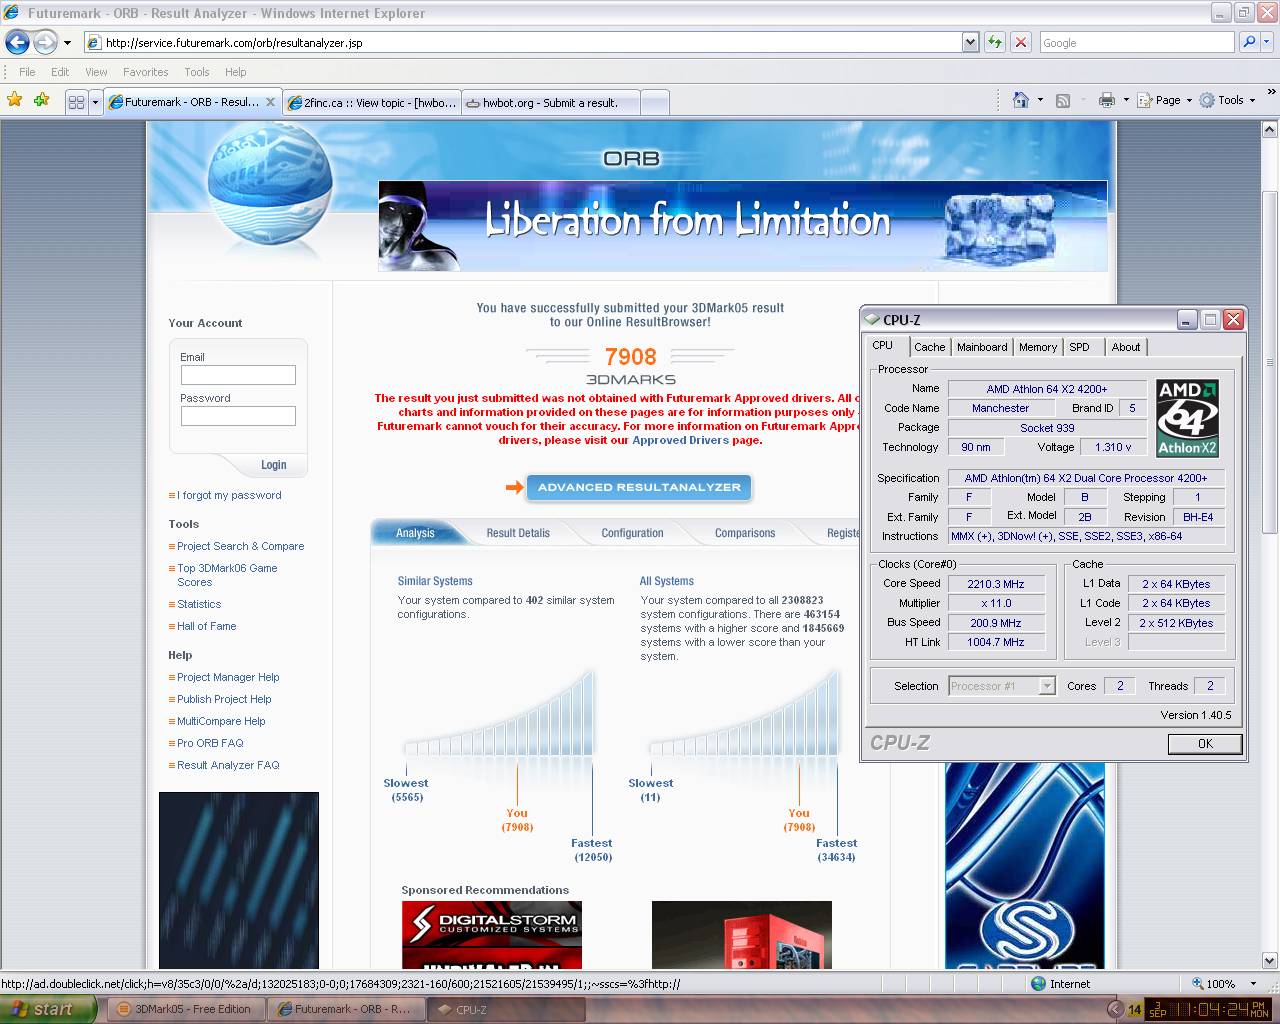Click the Google search box
Viewport: 1280px width, 1024px height.
[1137, 42]
